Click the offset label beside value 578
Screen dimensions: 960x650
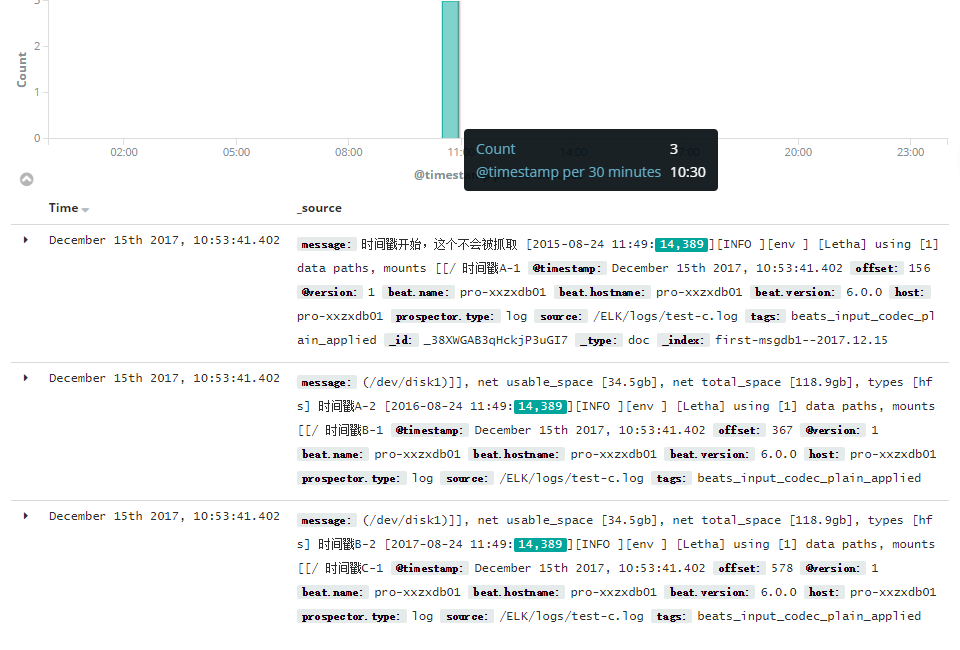click(x=739, y=569)
